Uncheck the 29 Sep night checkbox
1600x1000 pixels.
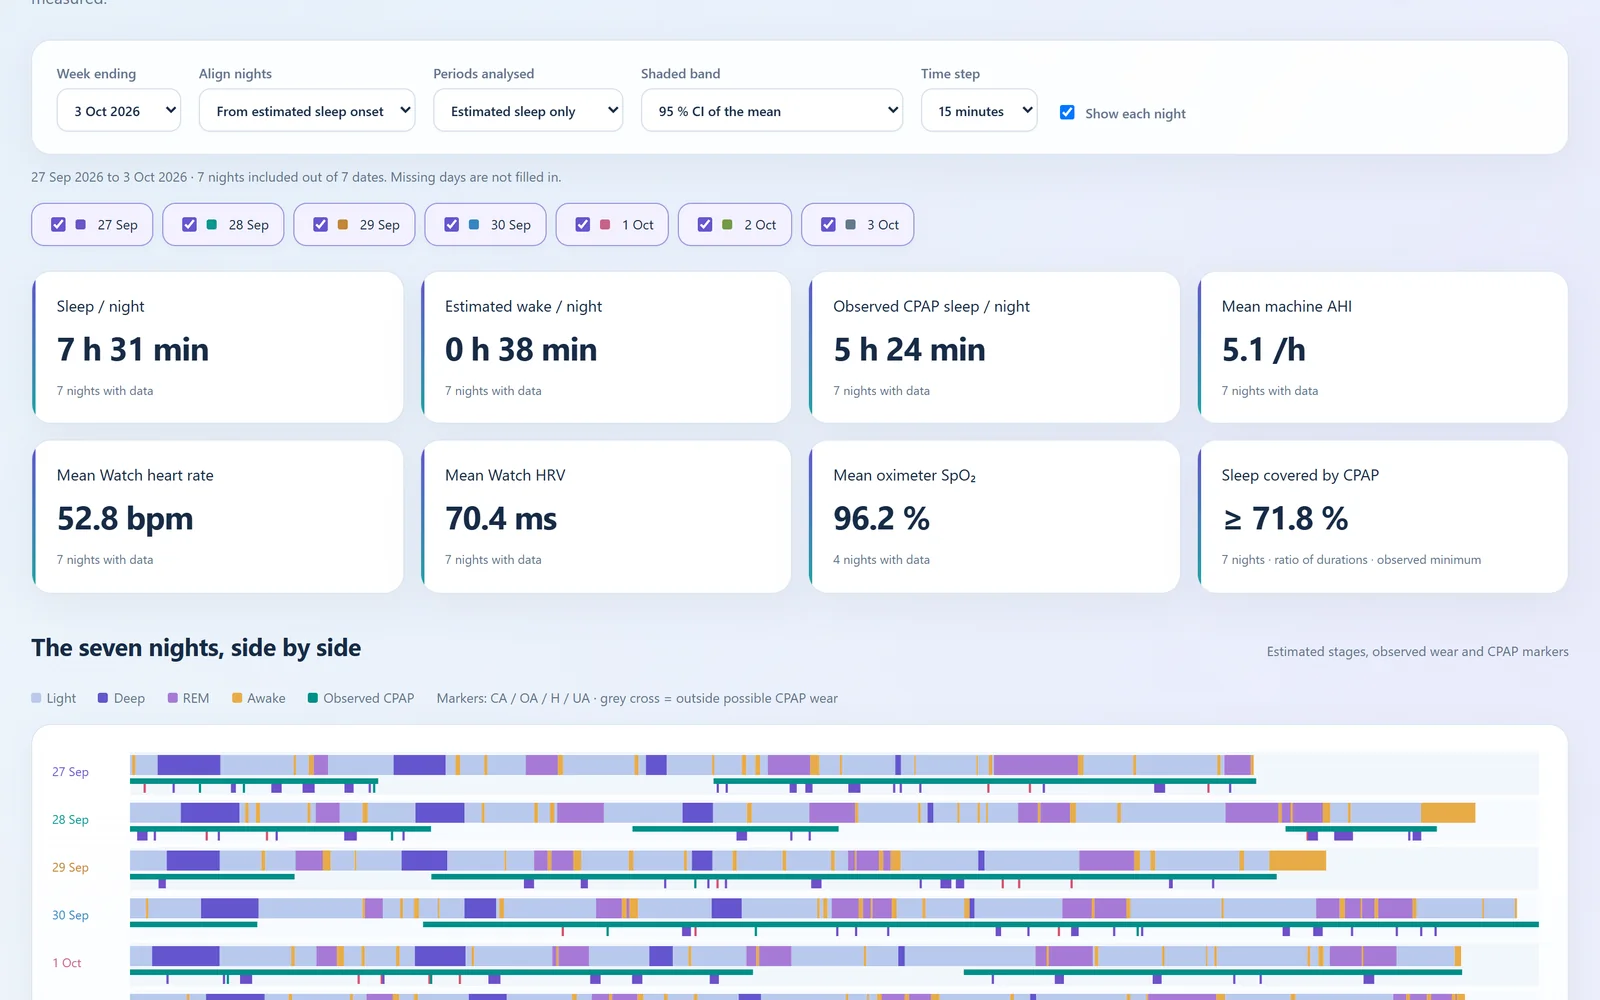click(x=320, y=225)
